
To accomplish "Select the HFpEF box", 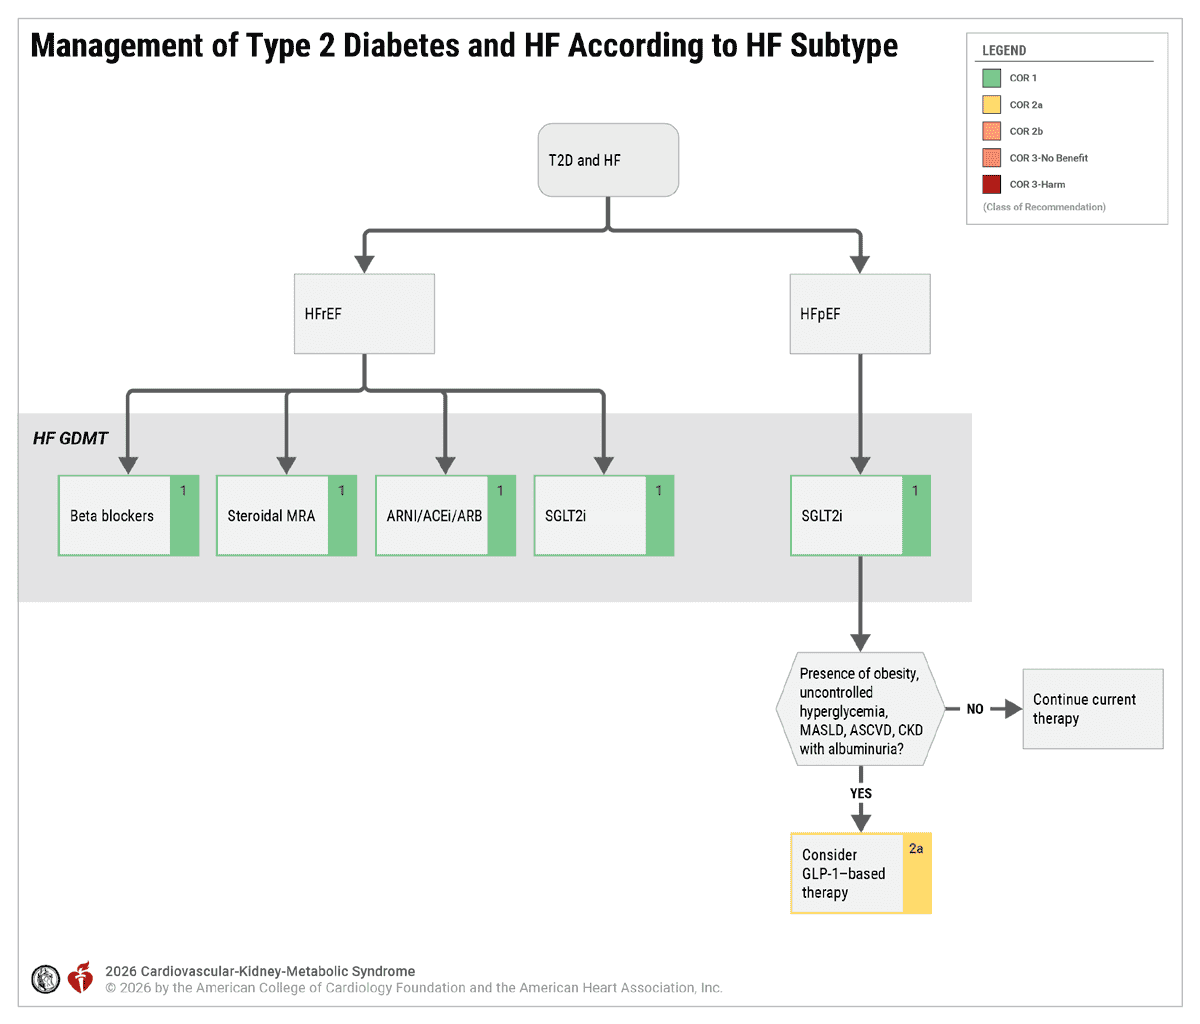I will (860, 314).
